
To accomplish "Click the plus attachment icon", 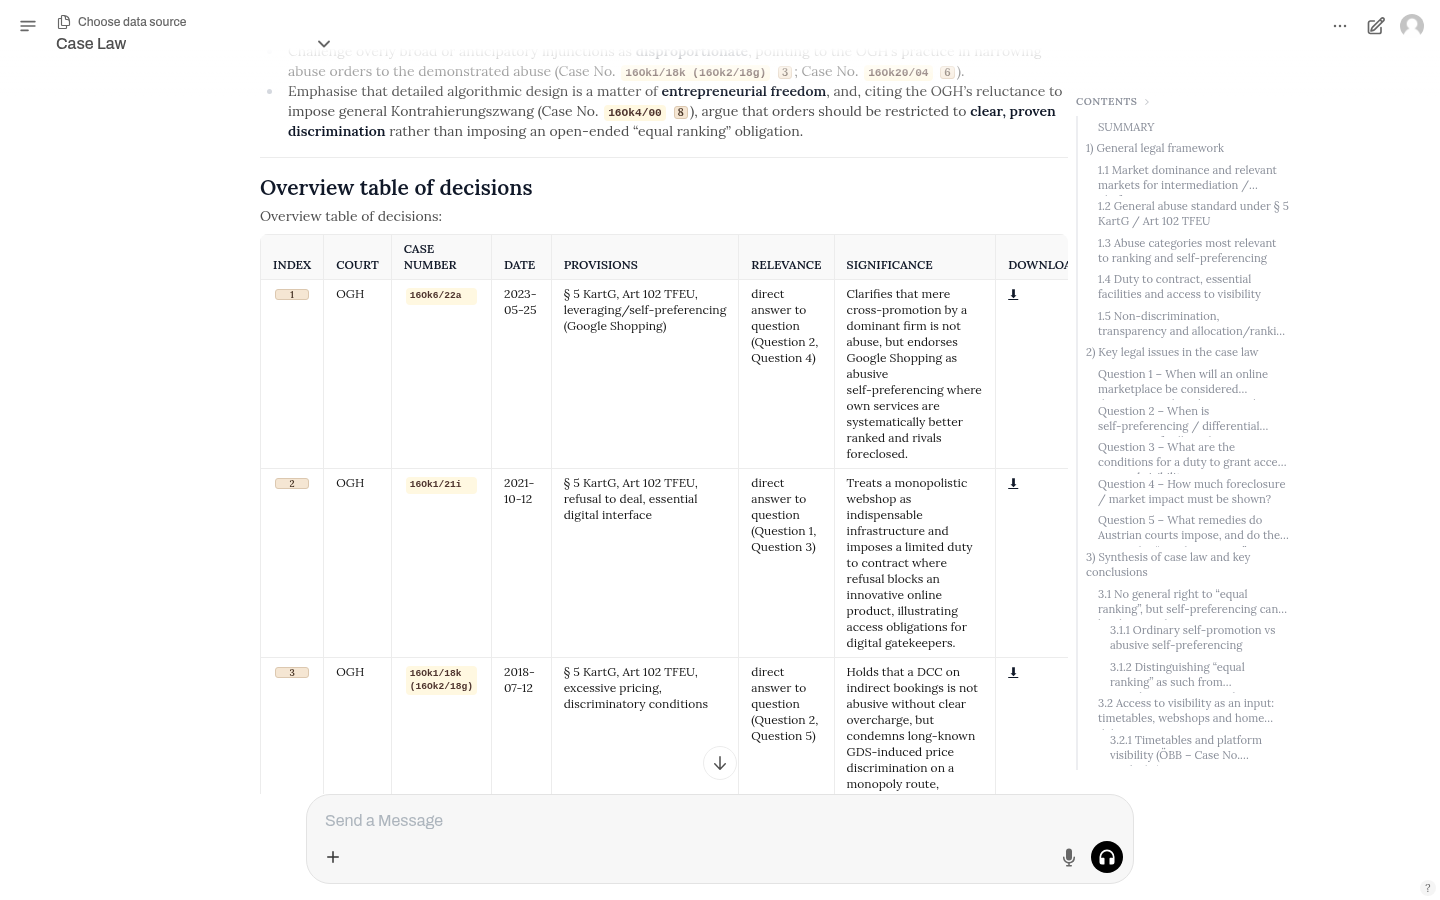I will [x=333, y=857].
